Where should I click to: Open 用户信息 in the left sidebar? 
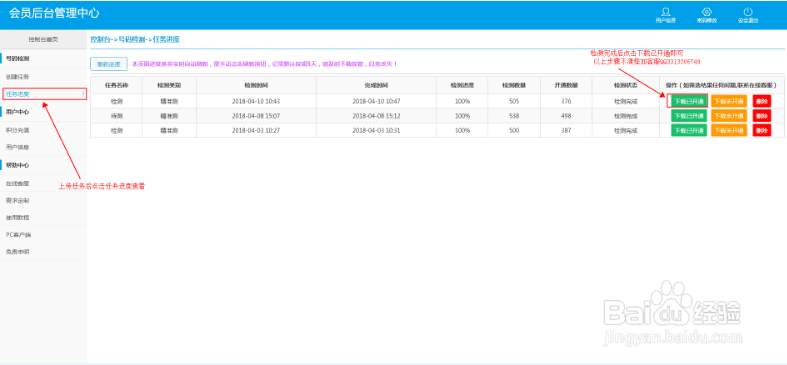click(x=18, y=148)
